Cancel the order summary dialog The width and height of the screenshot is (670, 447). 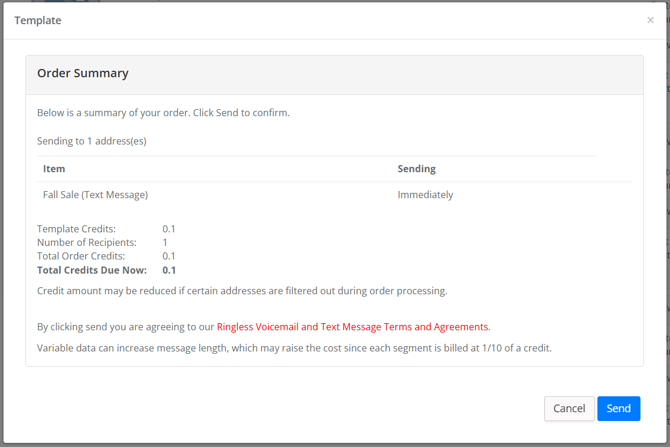(x=569, y=409)
